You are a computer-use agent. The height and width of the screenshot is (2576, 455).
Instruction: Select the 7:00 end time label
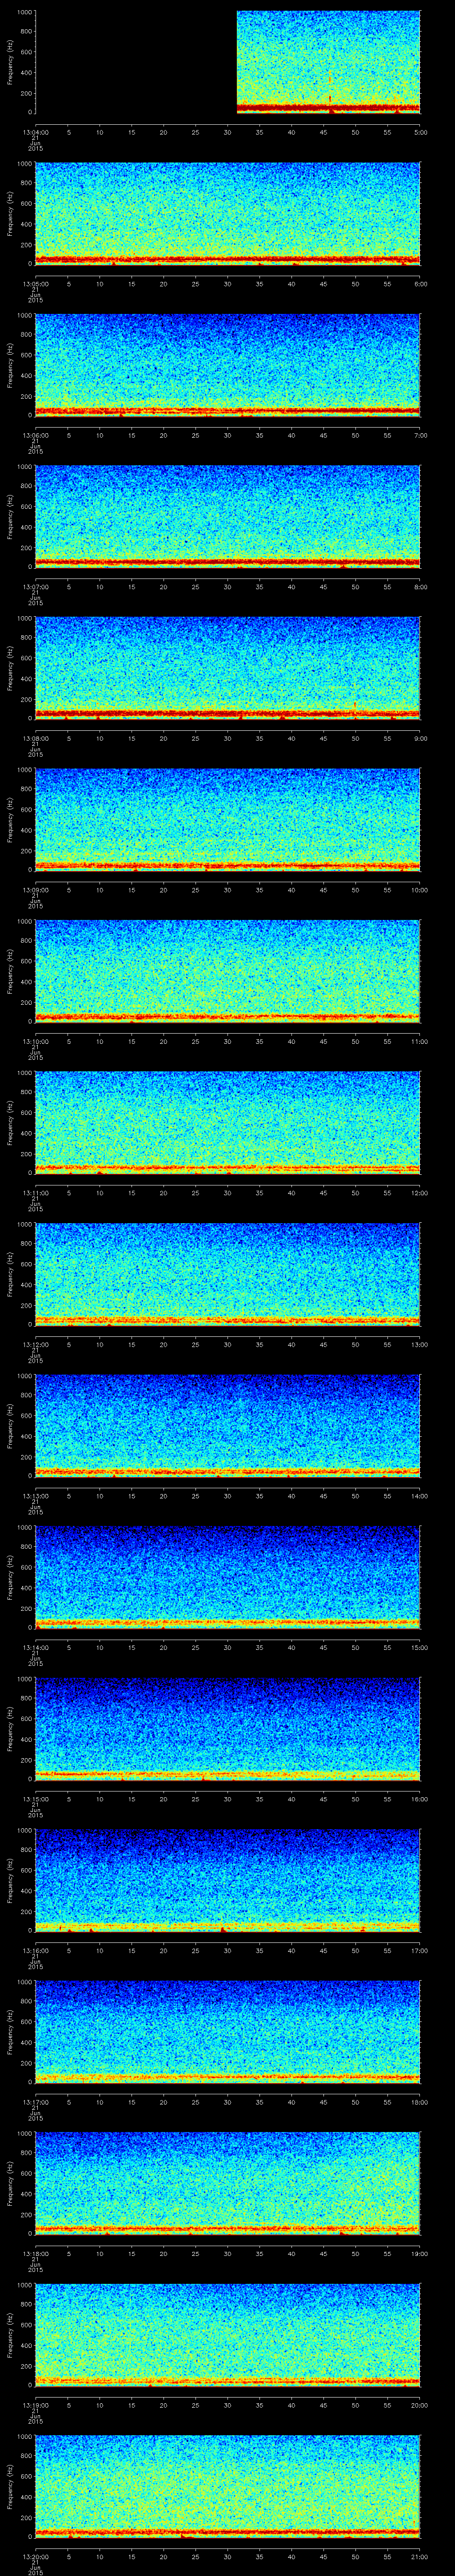[420, 435]
